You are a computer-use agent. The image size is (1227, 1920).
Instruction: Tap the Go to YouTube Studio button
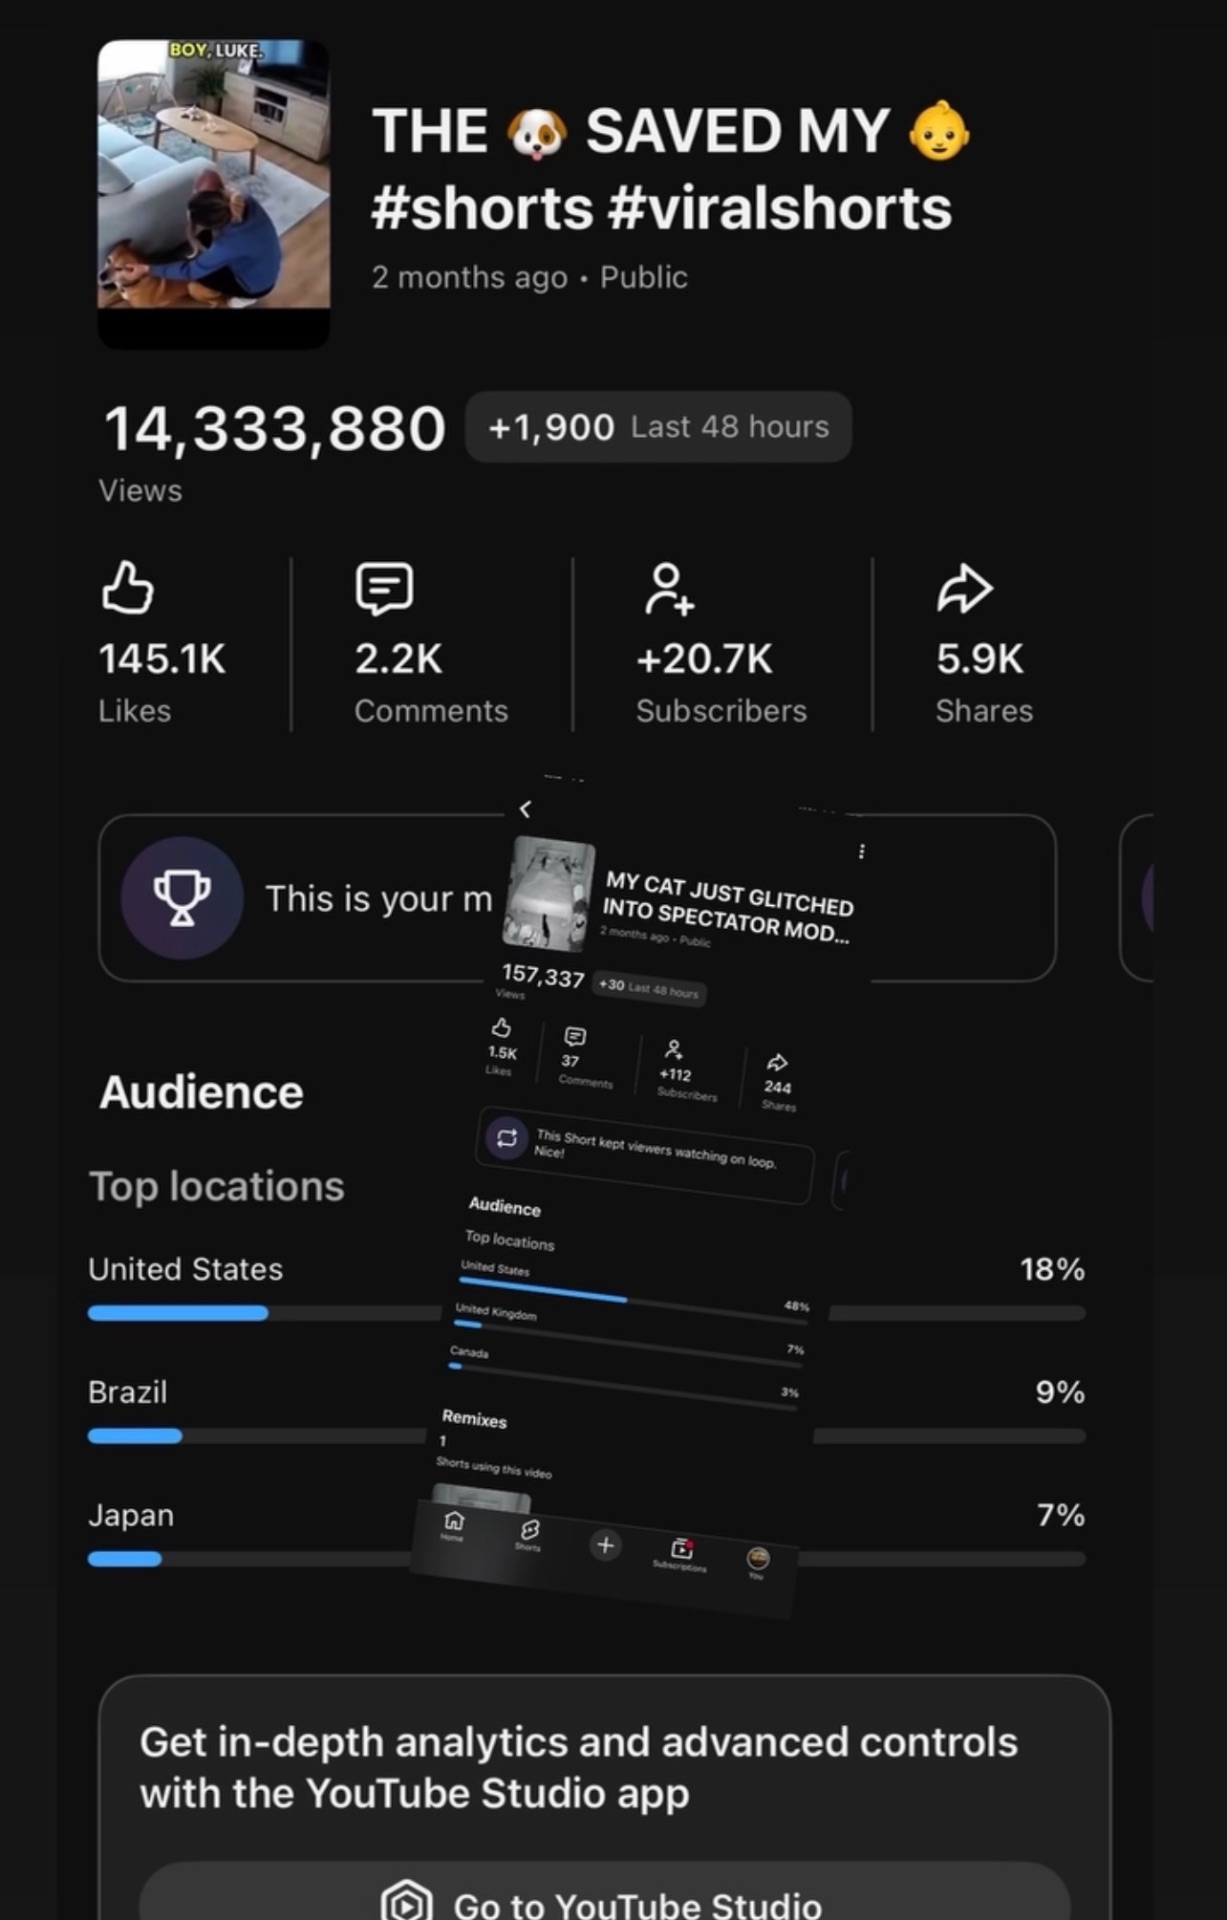[x=604, y=1892]
